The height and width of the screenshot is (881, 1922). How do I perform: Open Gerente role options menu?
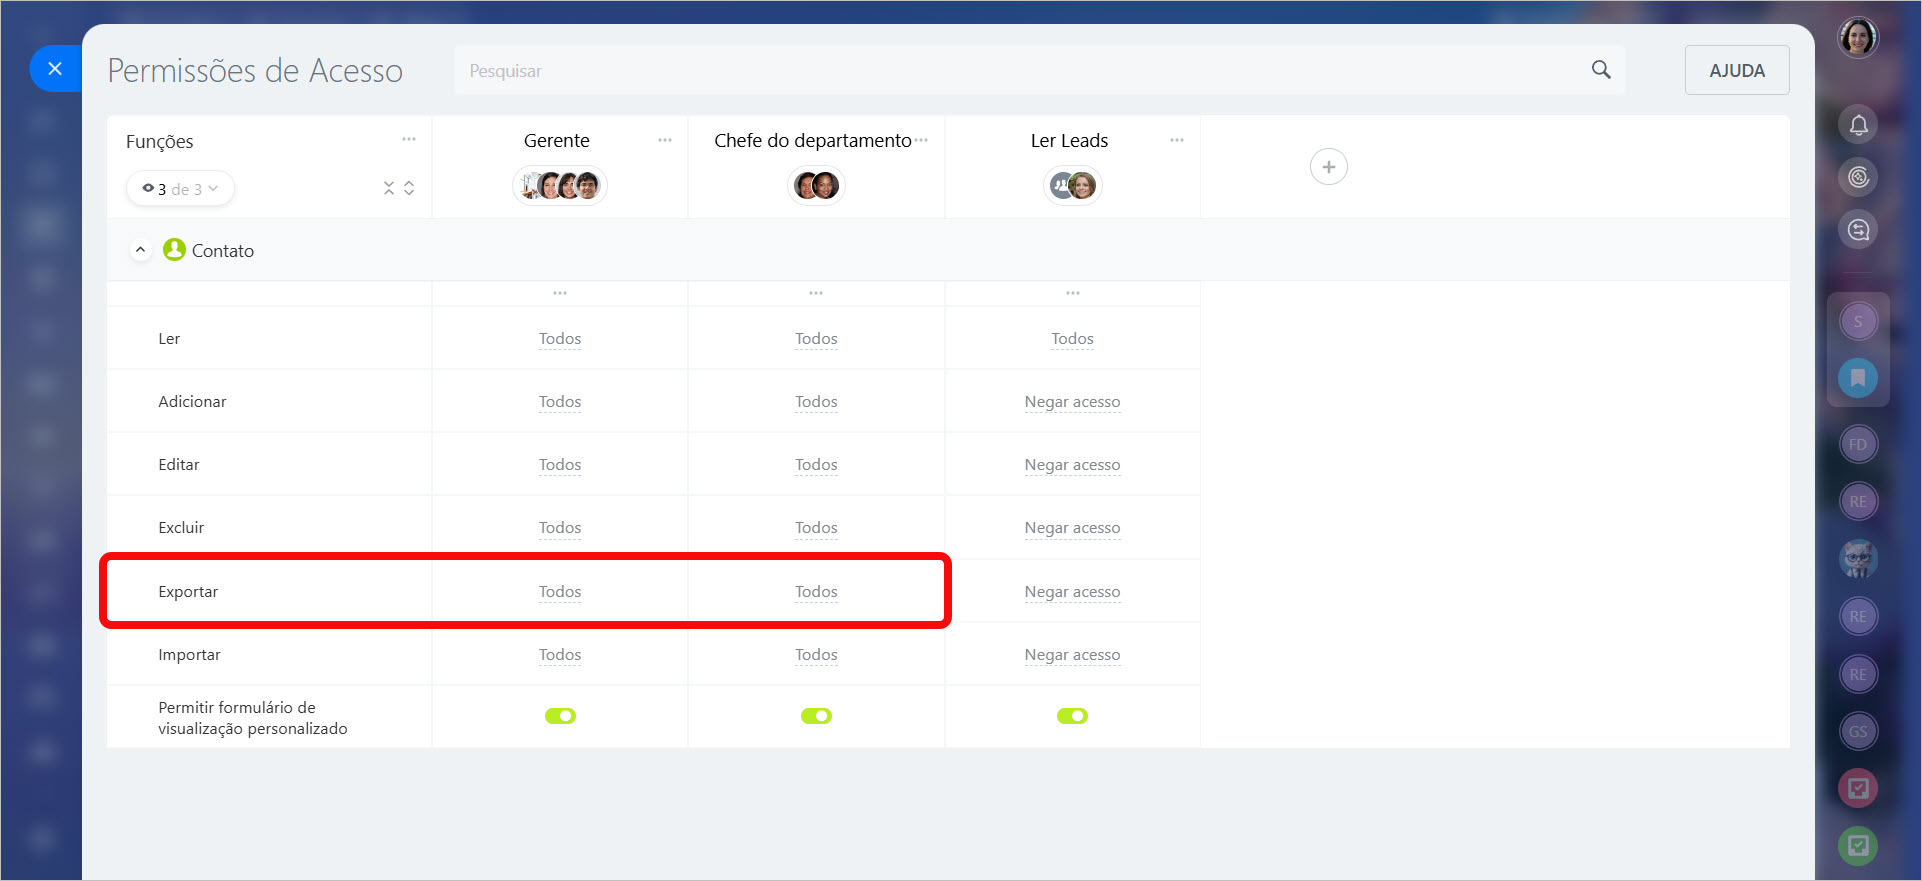pyautogui.click(x=665, y=139)
